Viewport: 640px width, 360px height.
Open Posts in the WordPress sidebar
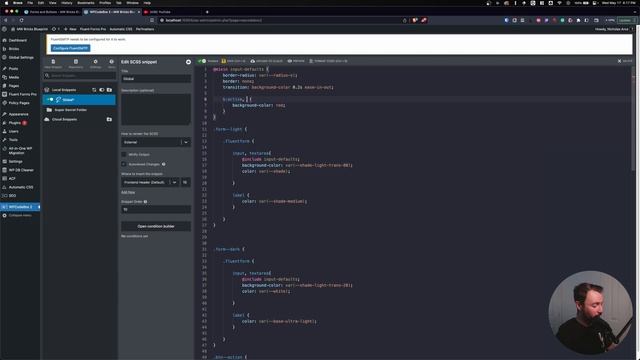[x=13, y=69]
